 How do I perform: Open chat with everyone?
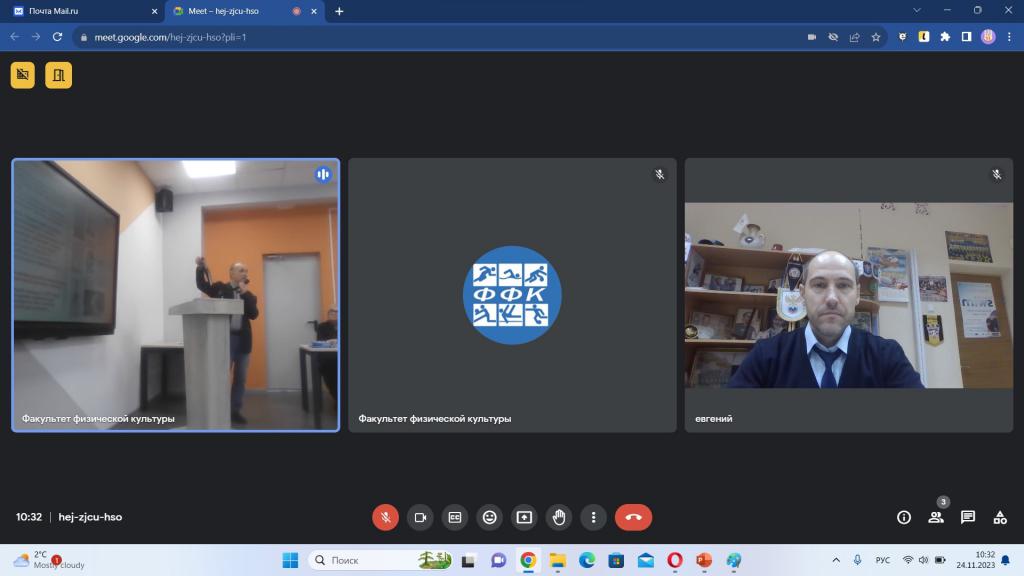coord(968,517)
